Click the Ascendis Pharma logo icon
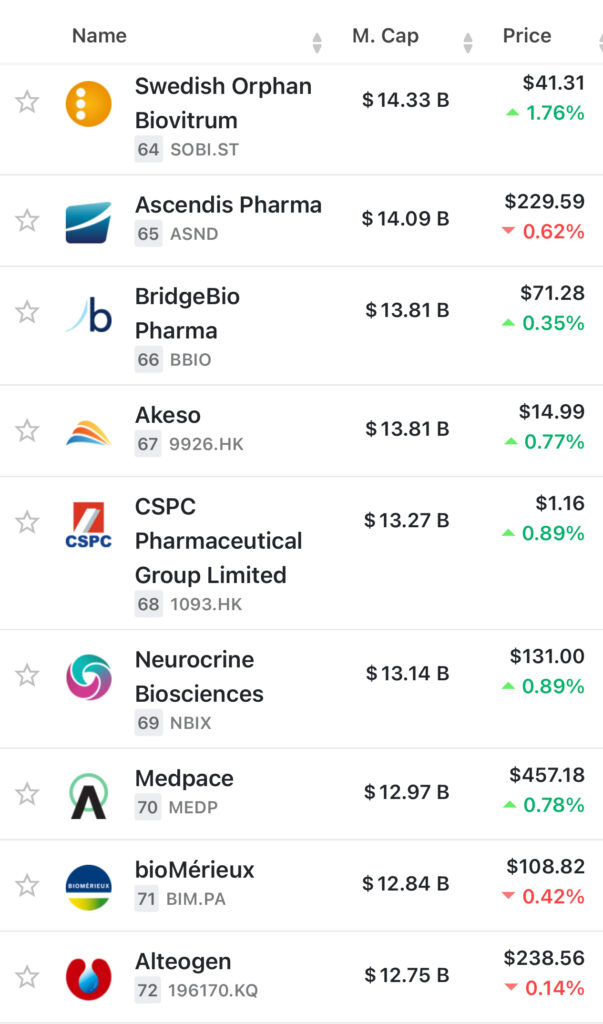Screen dimensions: 603x1024 pyautogui.click(x=89, y=222)
